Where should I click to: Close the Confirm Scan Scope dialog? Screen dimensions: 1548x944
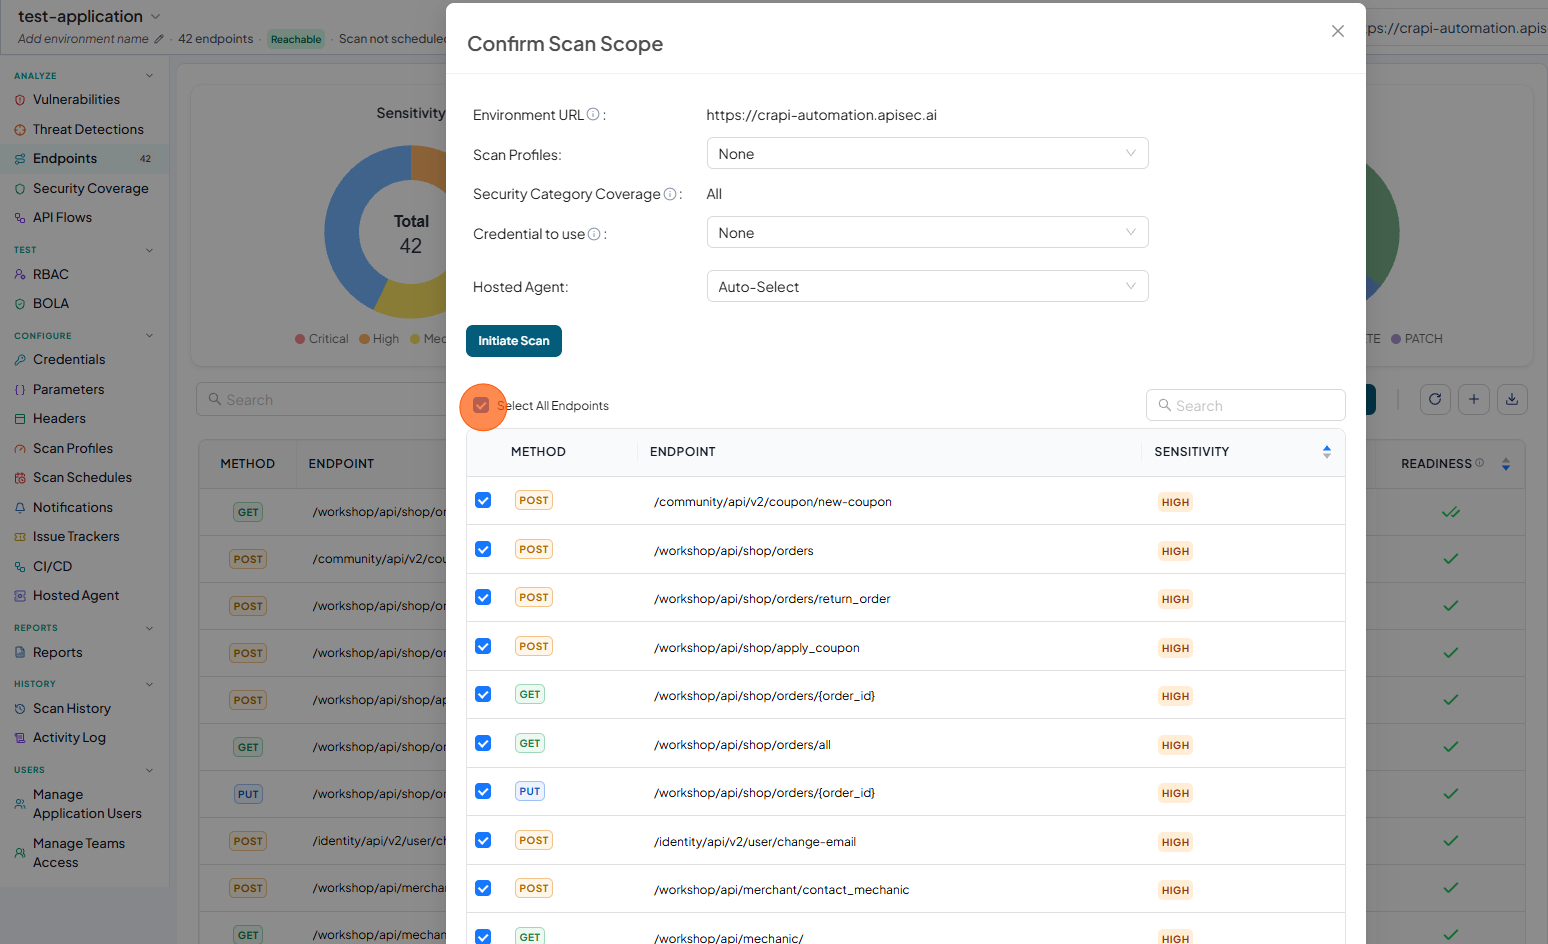(1337, 31)
